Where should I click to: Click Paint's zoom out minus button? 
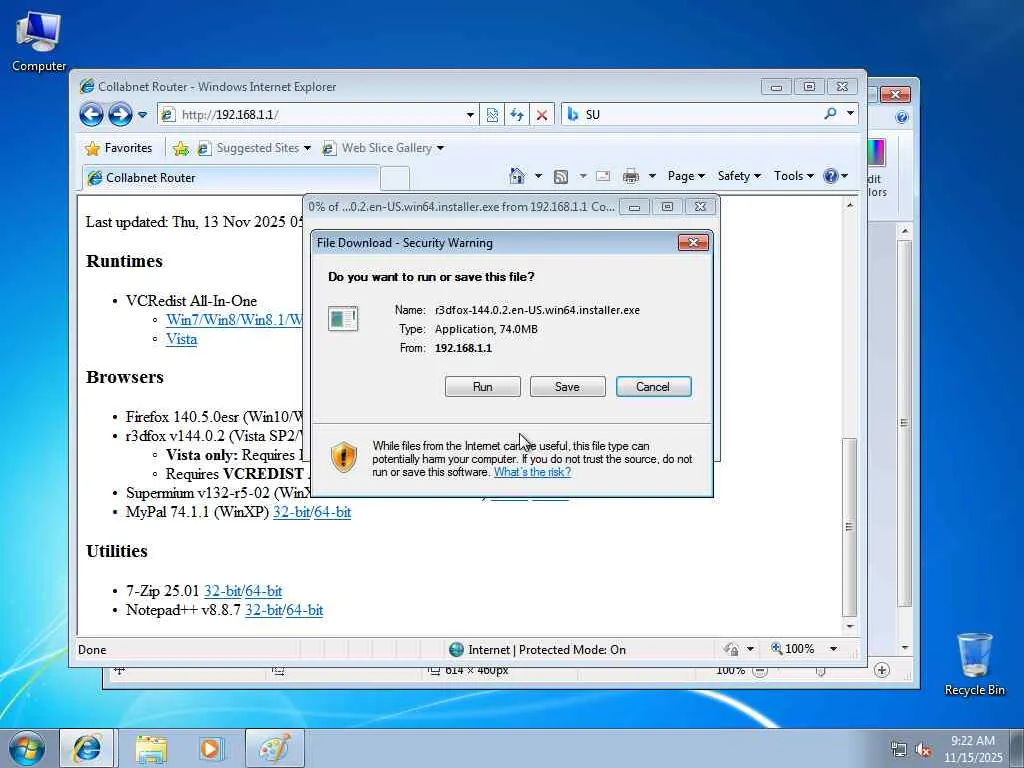(x=760, y=671)
